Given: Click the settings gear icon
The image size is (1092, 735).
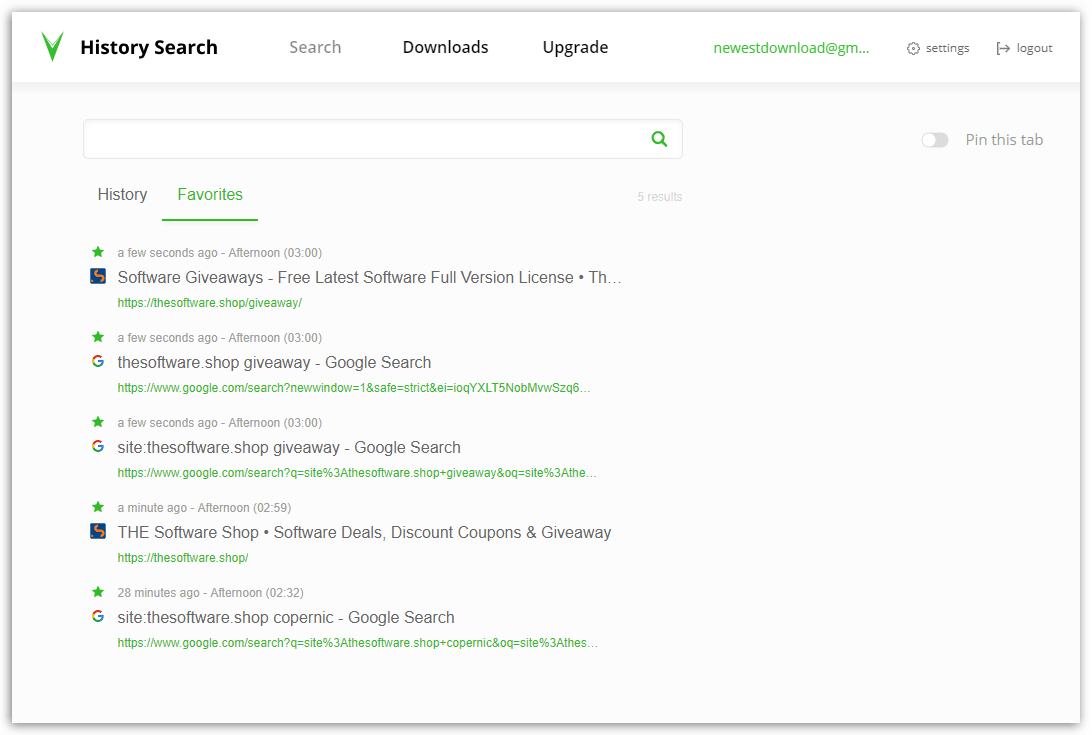Looking at the screenshot, I should click(913, 48).
